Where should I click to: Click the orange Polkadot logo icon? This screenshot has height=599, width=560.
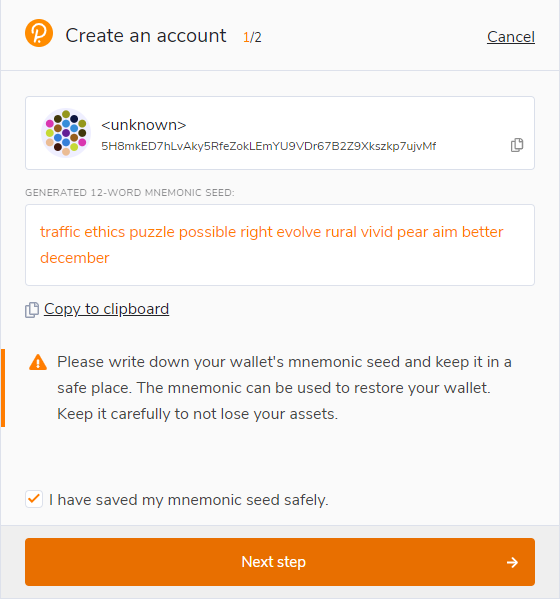pyautogui.click(x=39, y=33)
